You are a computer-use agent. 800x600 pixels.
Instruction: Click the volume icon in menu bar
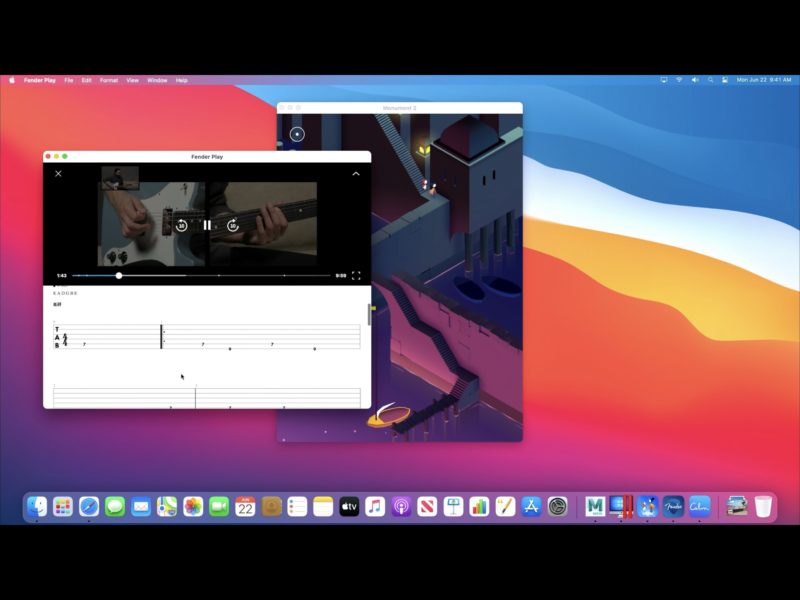click(x=695, y=80)
